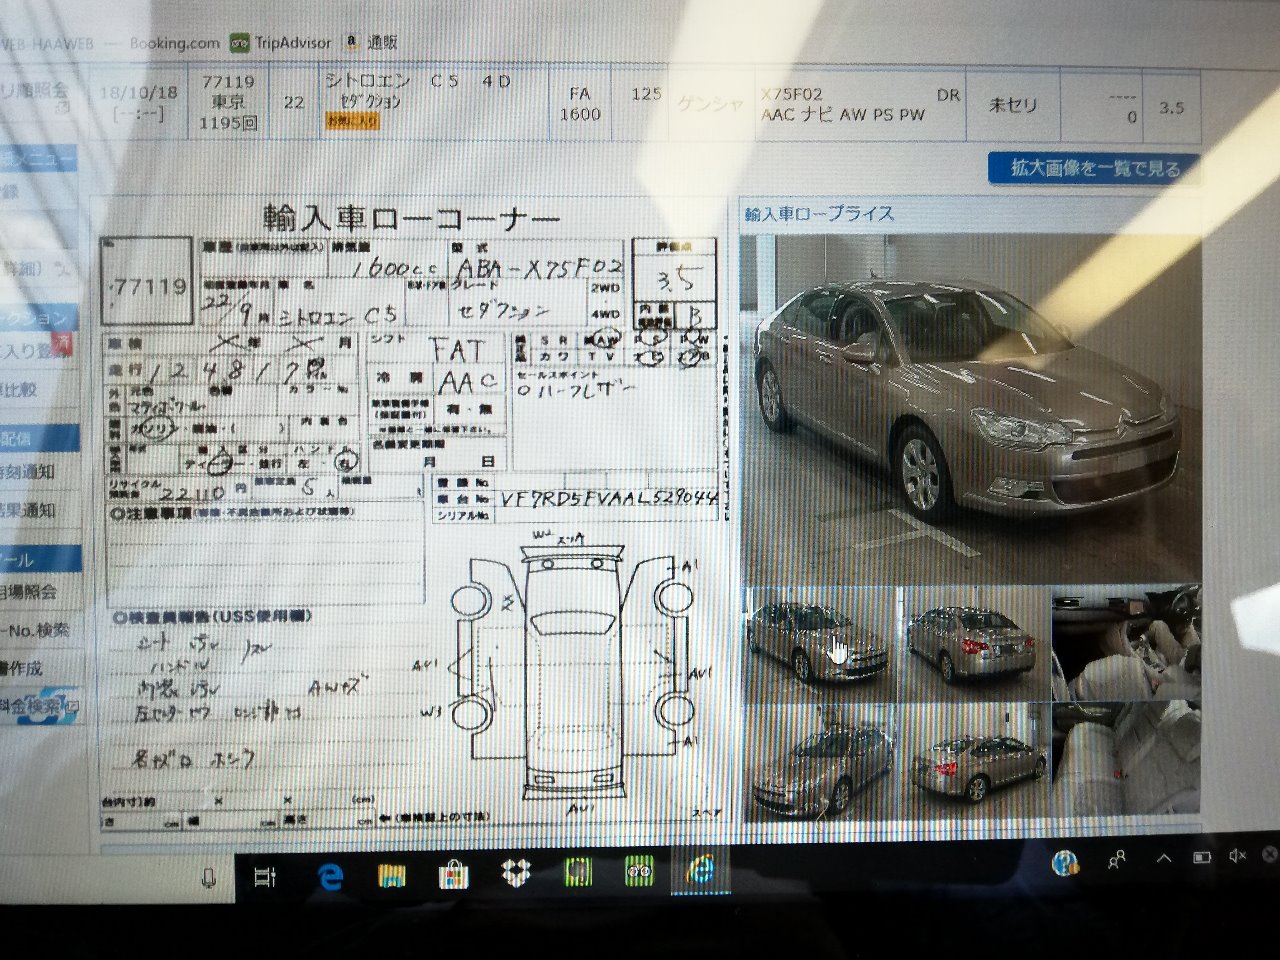Image resolution: width=1280 pixels, height=960 pixels.
Task: Click the 未セリ status cell
Action: (1013, 104)
